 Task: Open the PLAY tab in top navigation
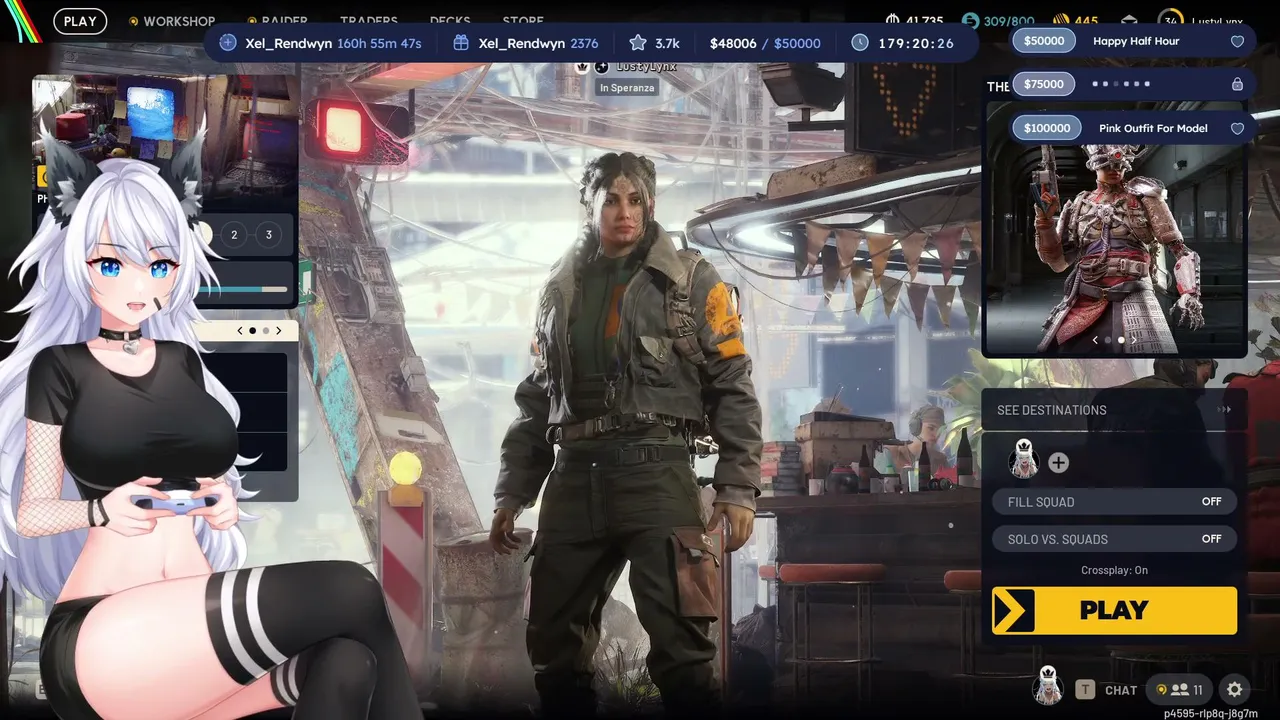coord(80,21)
